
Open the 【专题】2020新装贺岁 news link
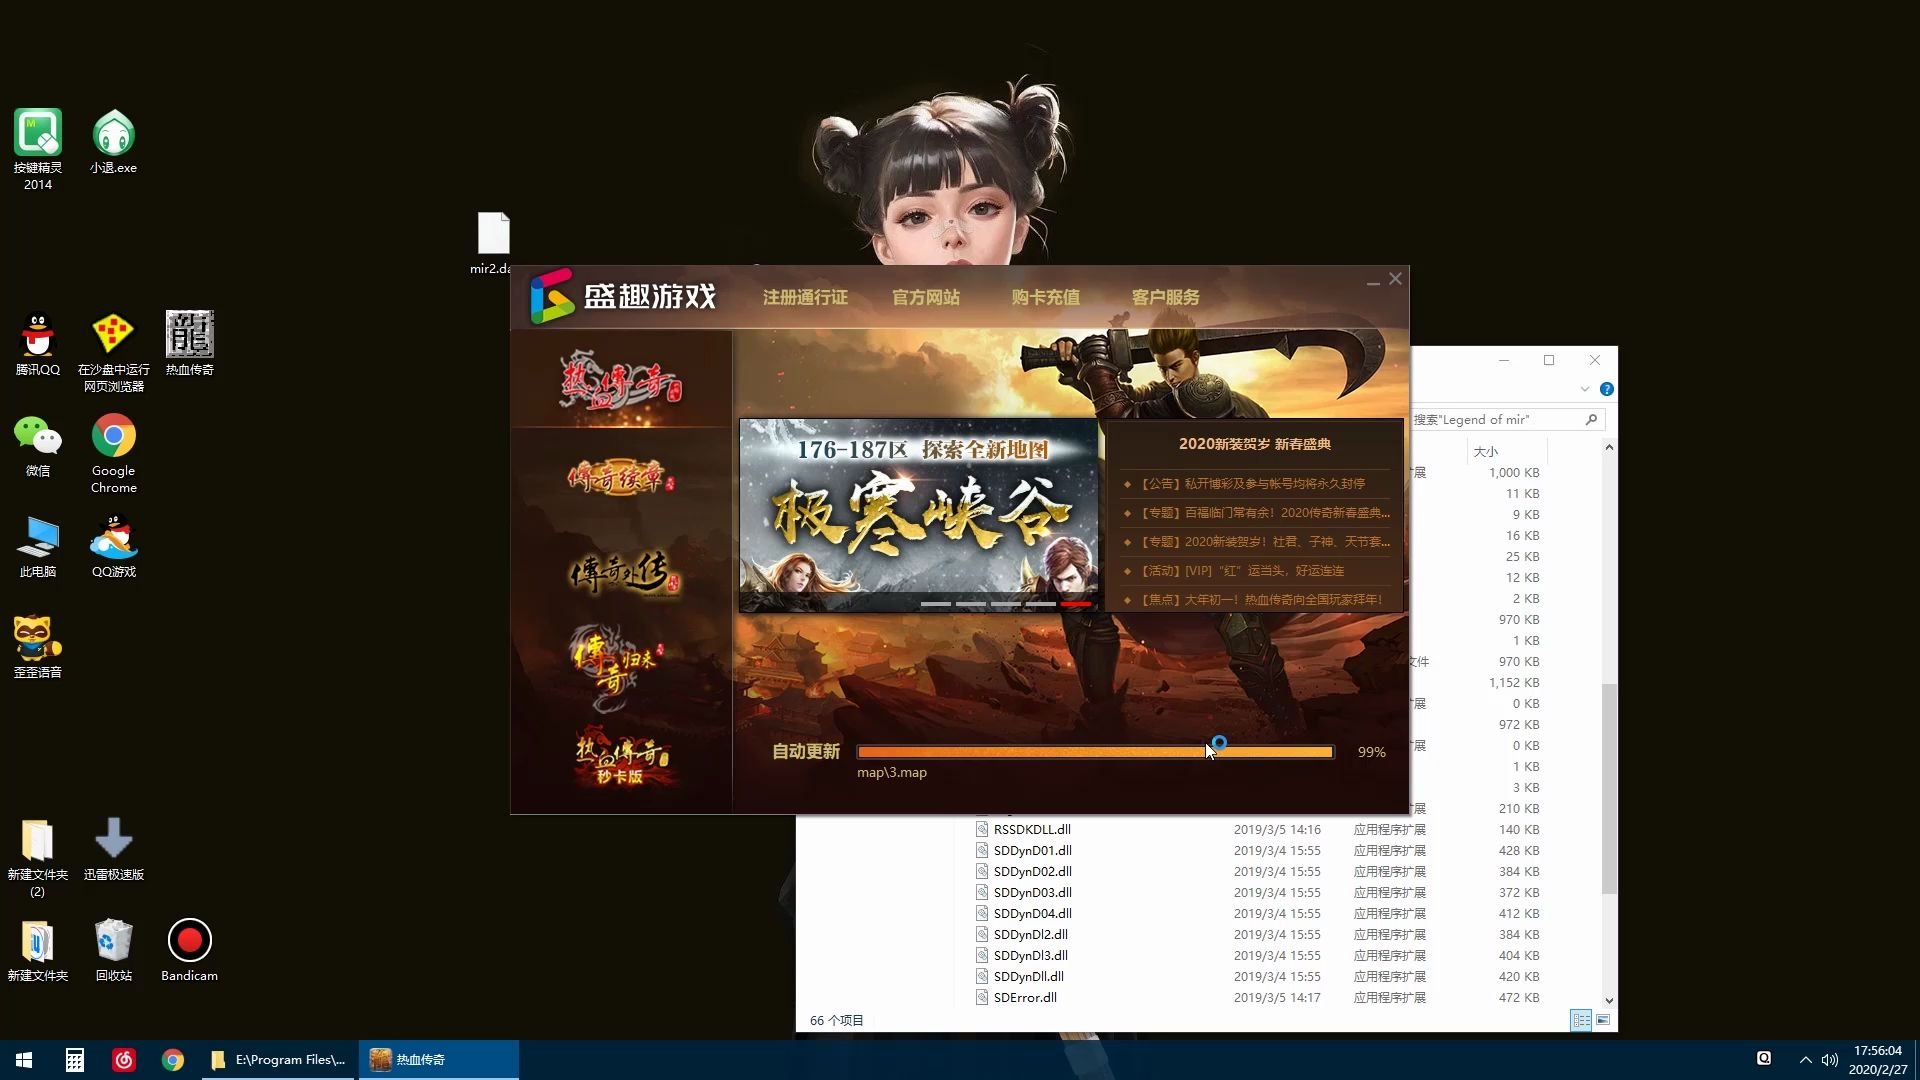coord(1265,542)
